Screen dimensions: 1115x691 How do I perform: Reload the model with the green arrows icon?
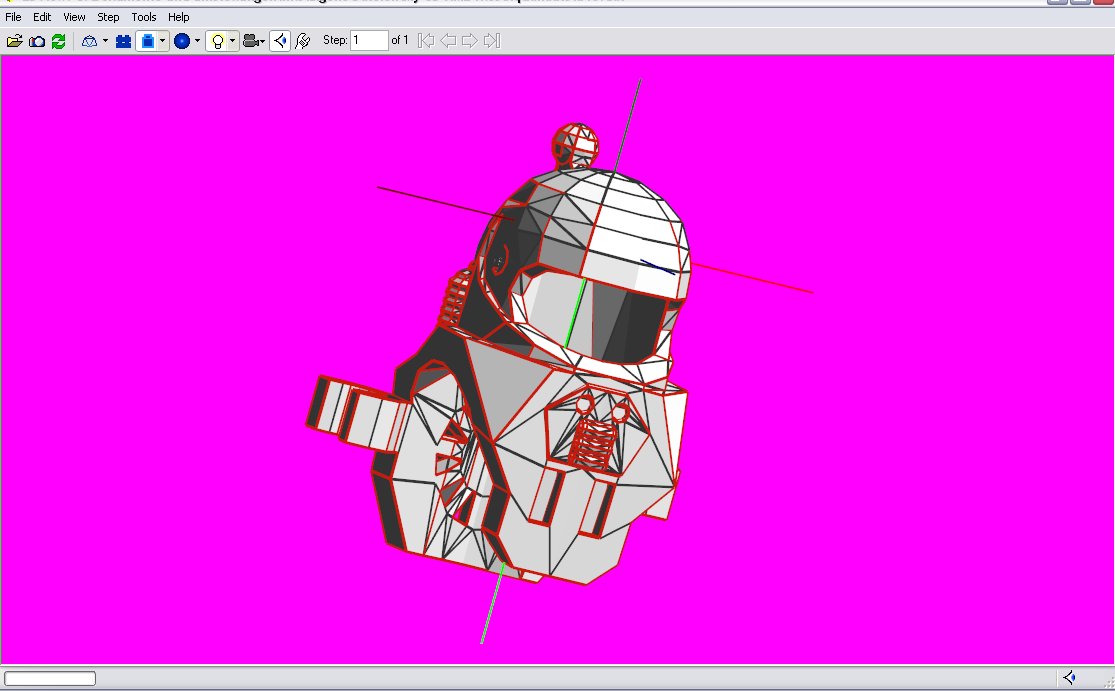pyautogui.click(x=58, y=41)
